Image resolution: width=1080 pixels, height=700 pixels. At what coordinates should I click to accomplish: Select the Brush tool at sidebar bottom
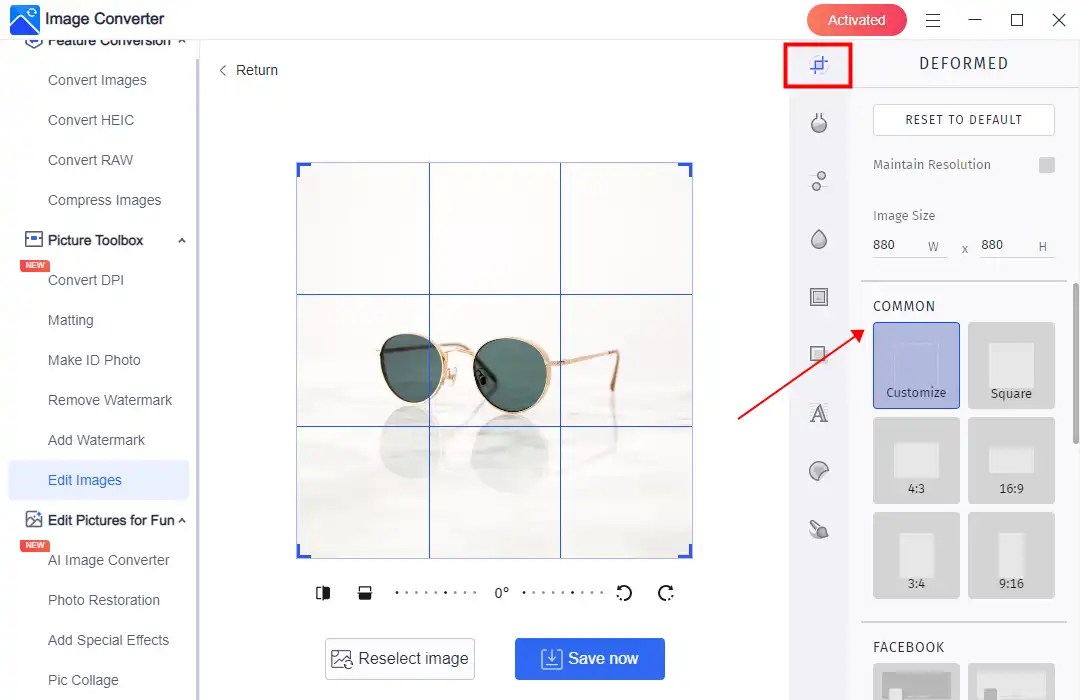819,528
